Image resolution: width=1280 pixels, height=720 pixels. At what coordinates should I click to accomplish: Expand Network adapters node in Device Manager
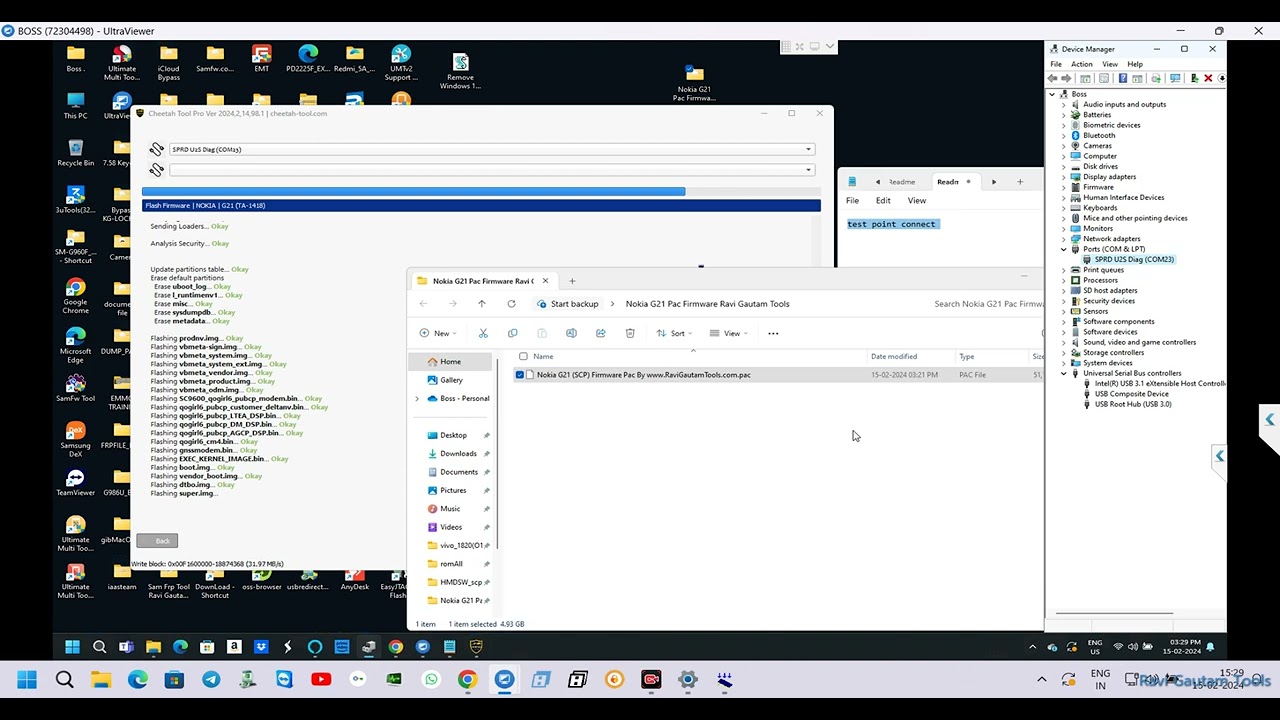tap(1063, 239)
